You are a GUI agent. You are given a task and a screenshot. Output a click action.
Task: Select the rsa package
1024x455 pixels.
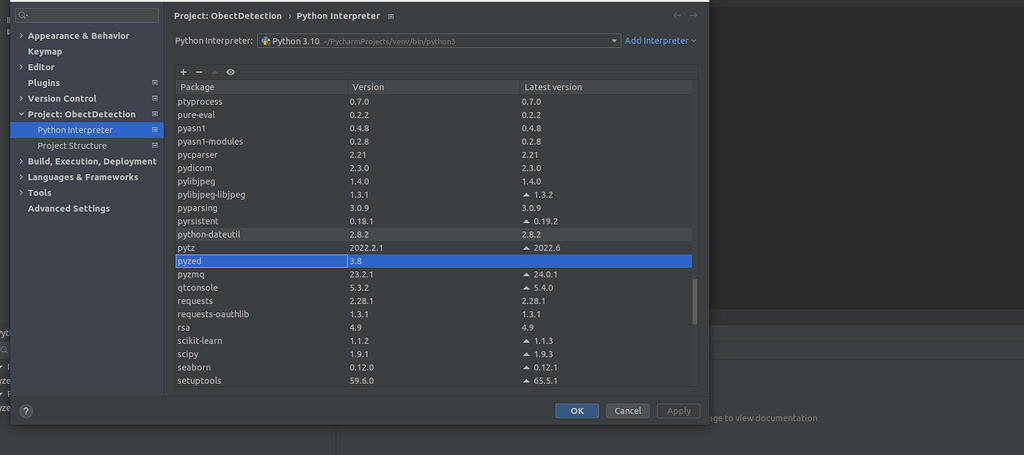click(x=434, y=328)
